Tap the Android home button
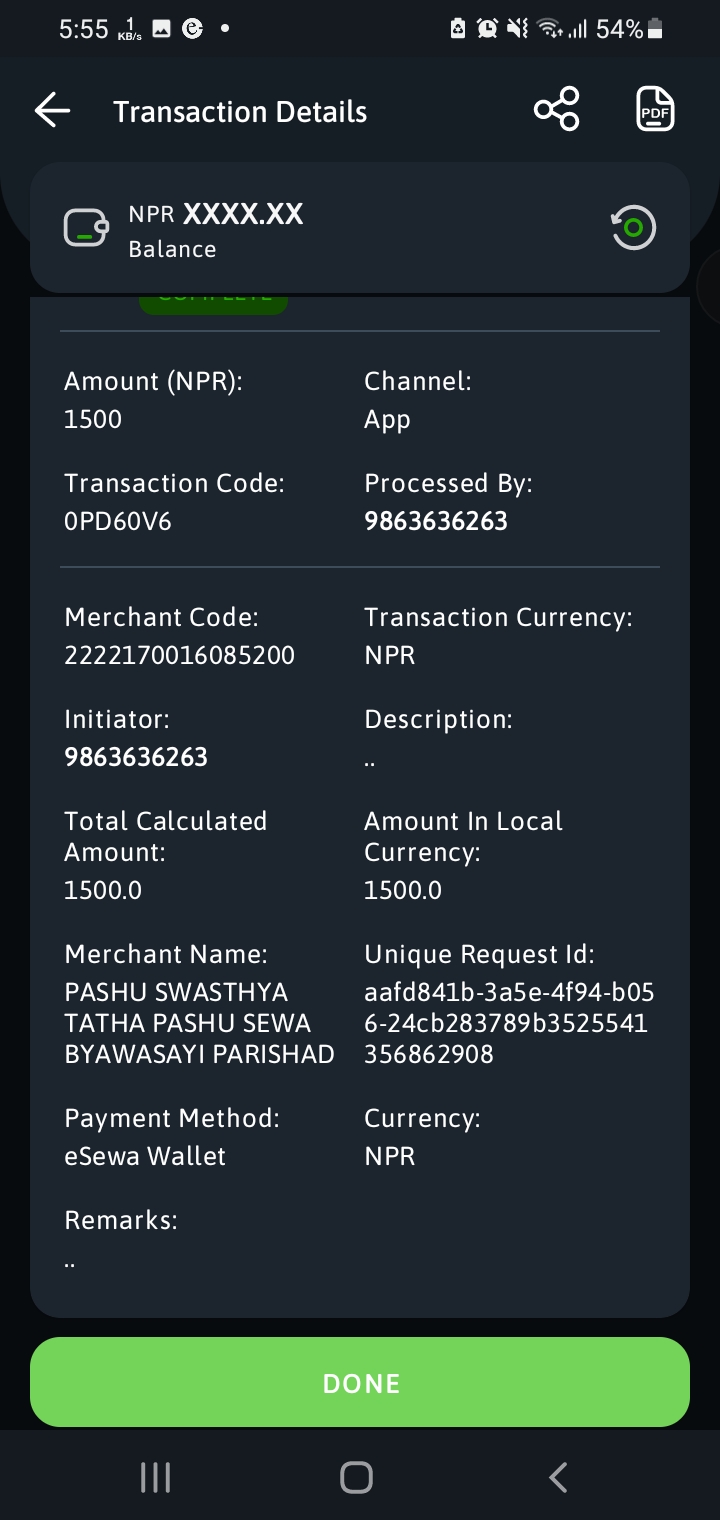720x1520 pixels. [356, 1477]
